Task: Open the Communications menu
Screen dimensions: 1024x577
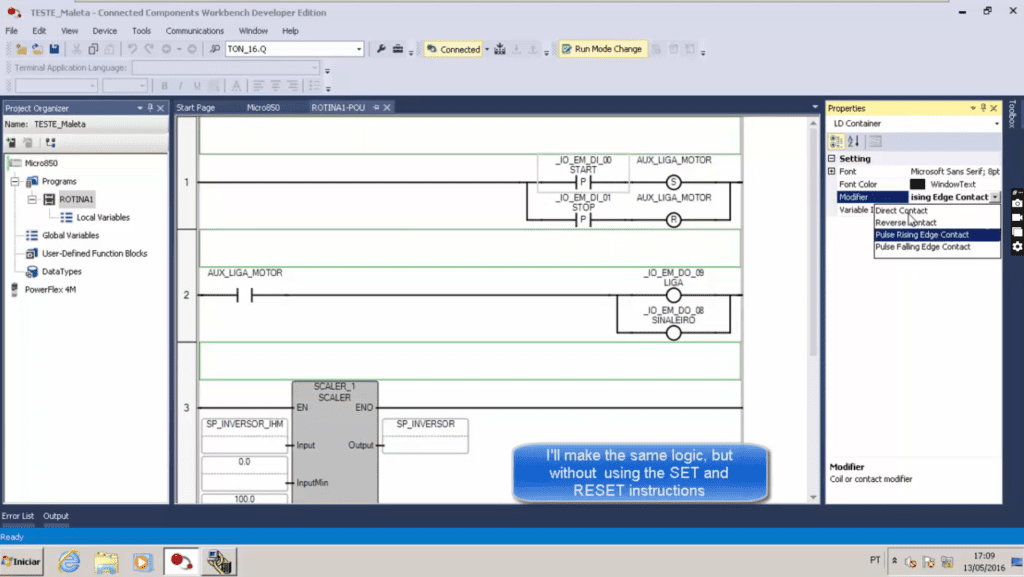Action: [x=194, y=31]
